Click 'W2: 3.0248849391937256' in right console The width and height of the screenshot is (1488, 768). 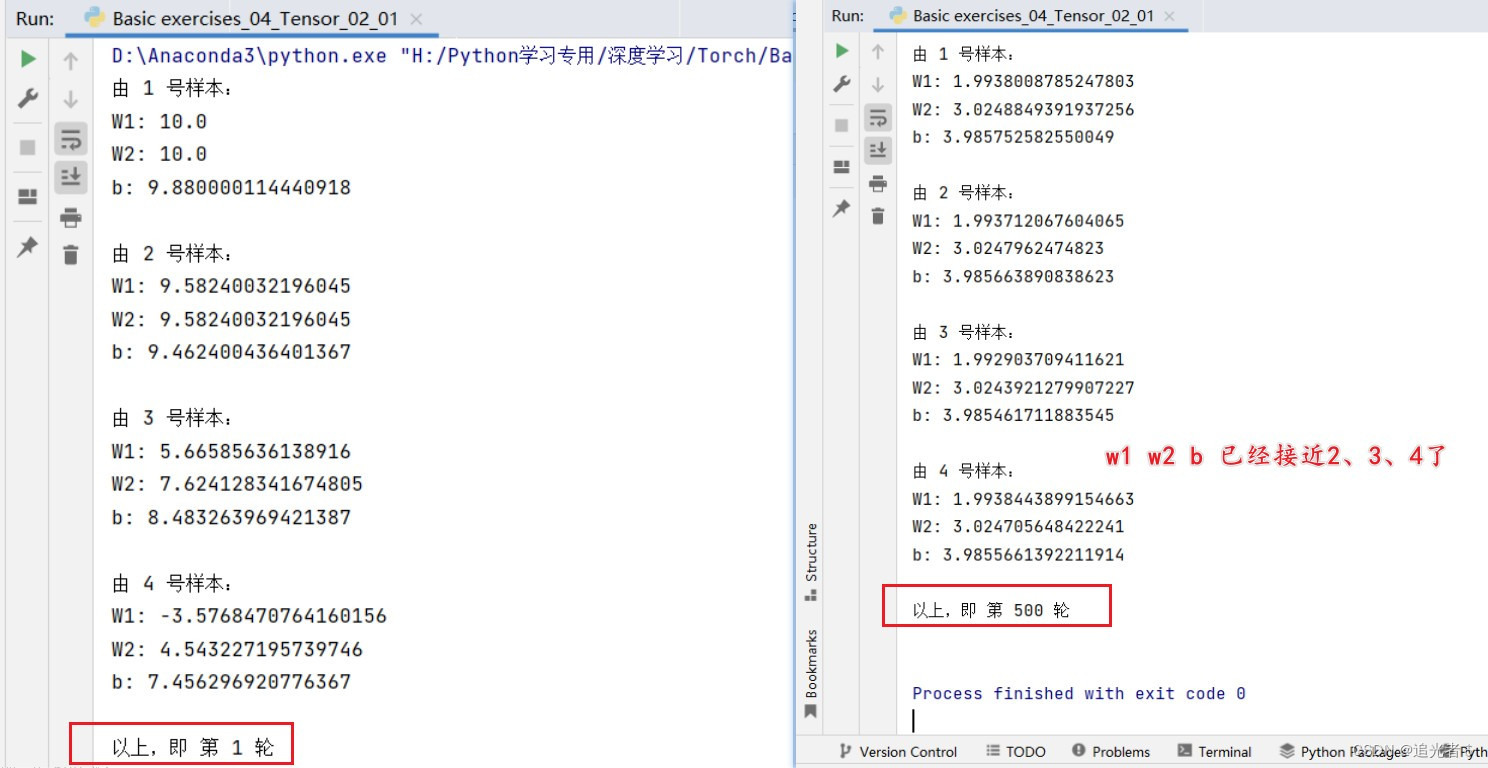pyautogui.click(x=1023, y=109)
